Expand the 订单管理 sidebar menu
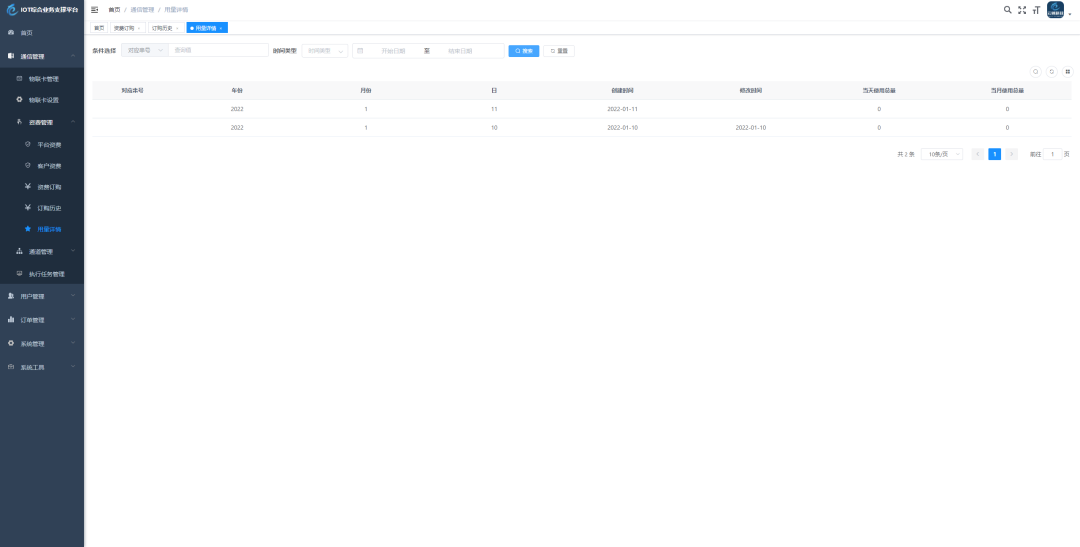 (42, 320)
